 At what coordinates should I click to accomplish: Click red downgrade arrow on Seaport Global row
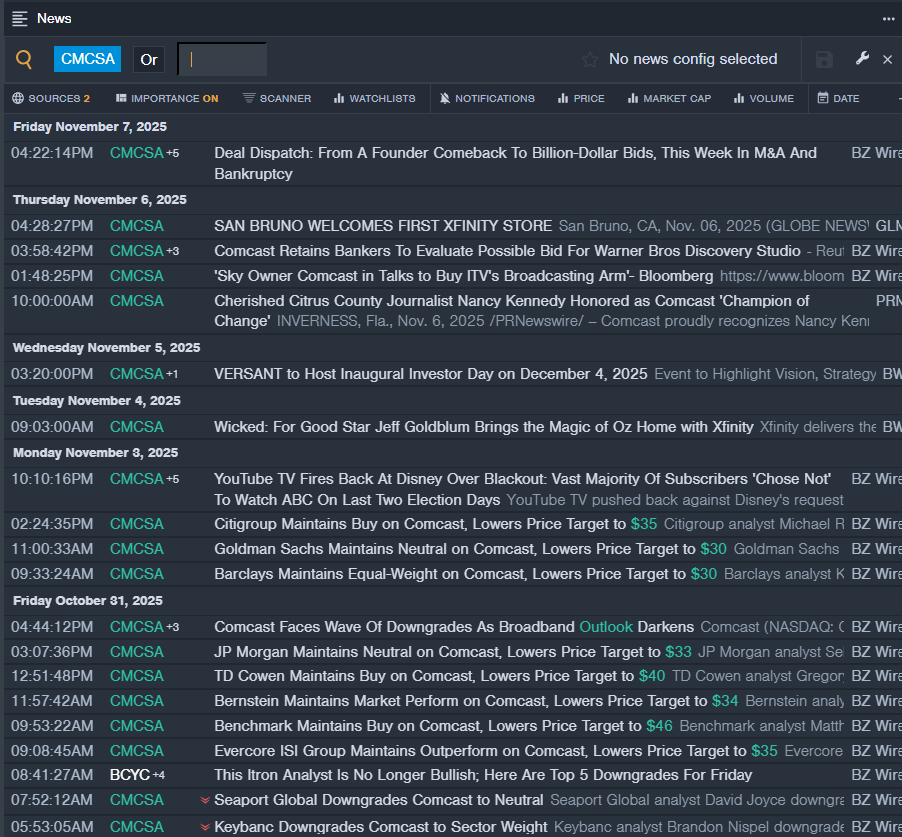(x=205, y=800)
